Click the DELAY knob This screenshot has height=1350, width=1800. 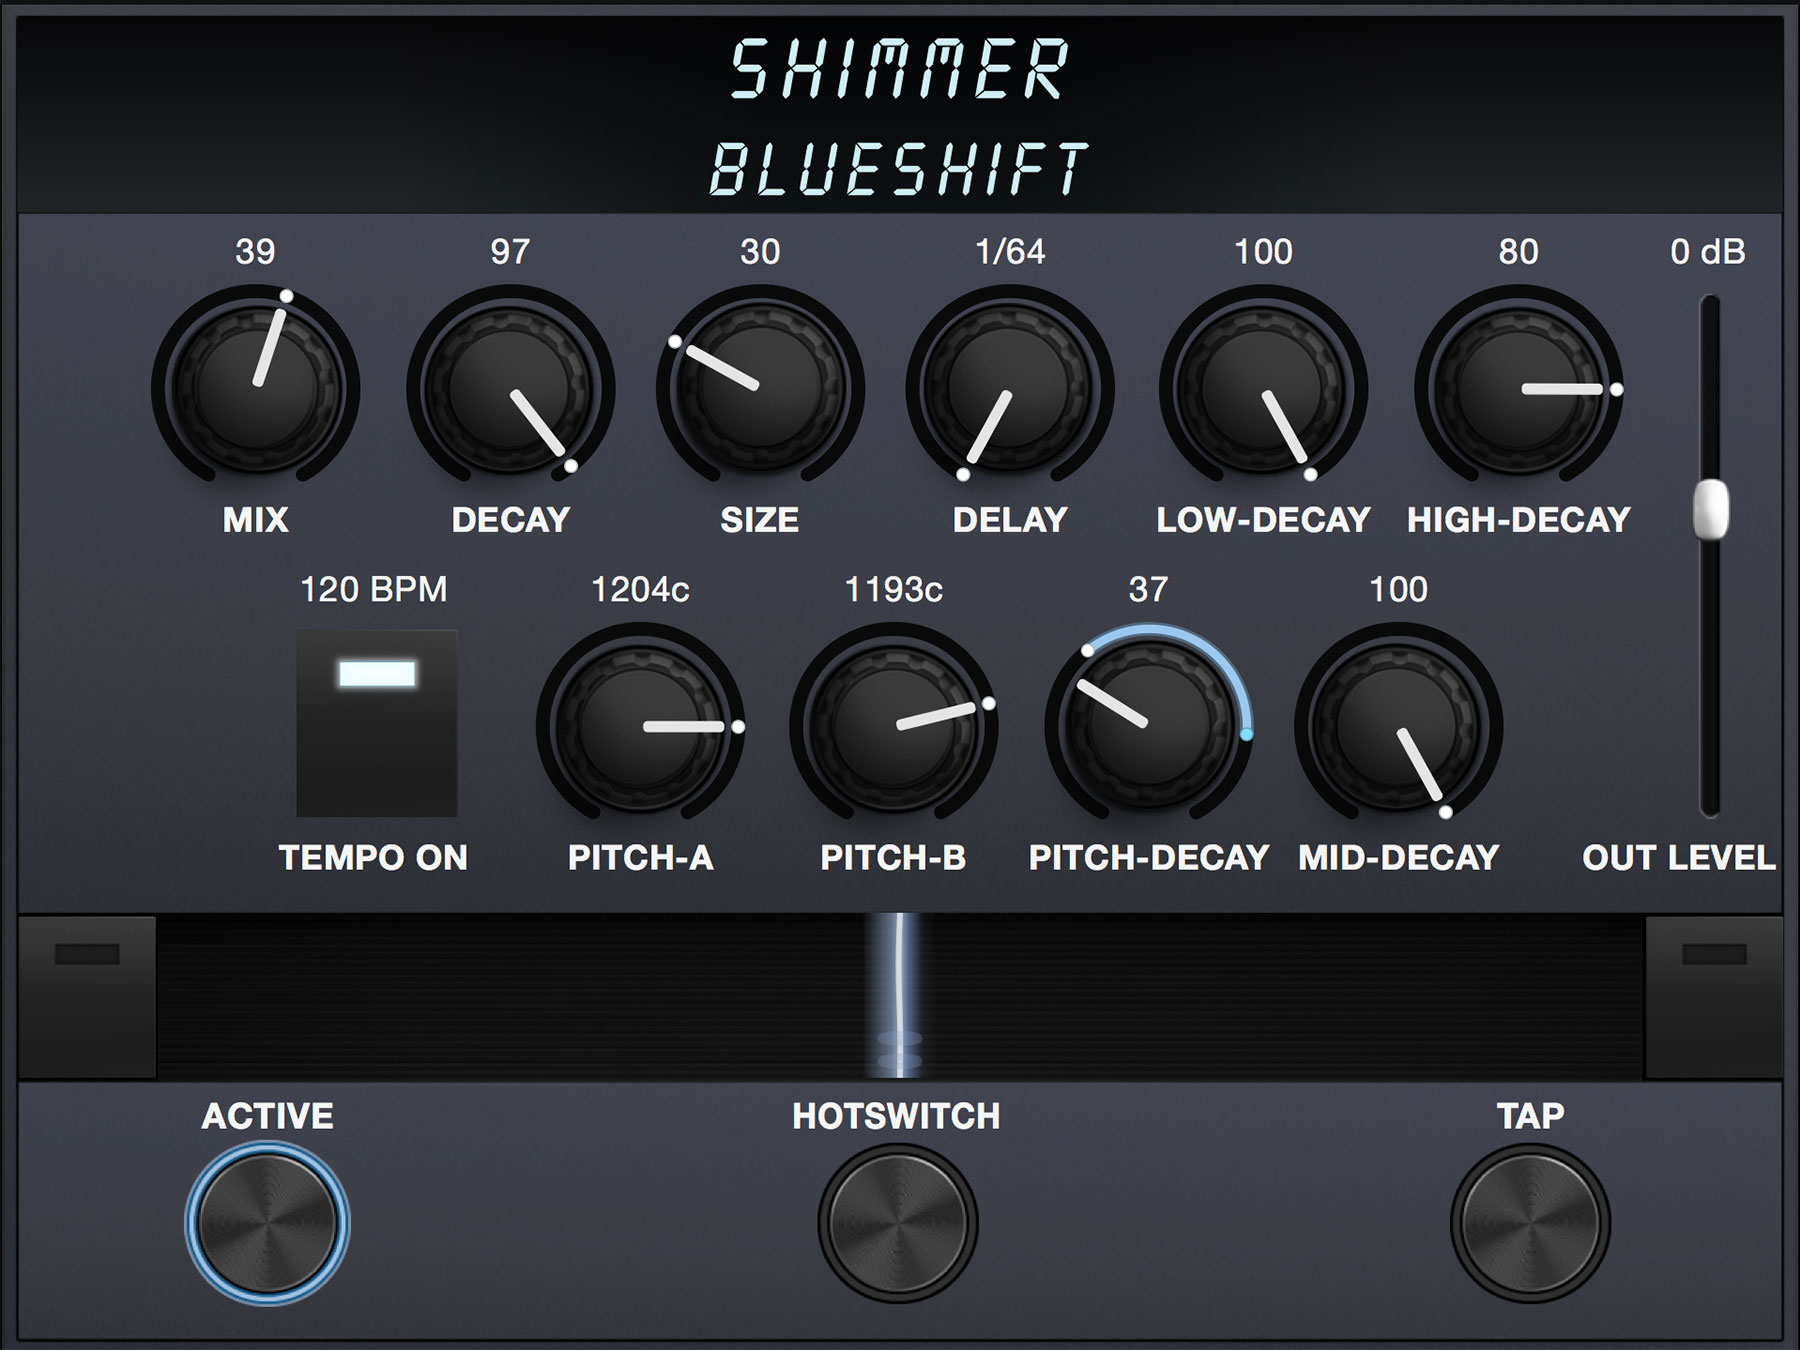point(1010,388)
